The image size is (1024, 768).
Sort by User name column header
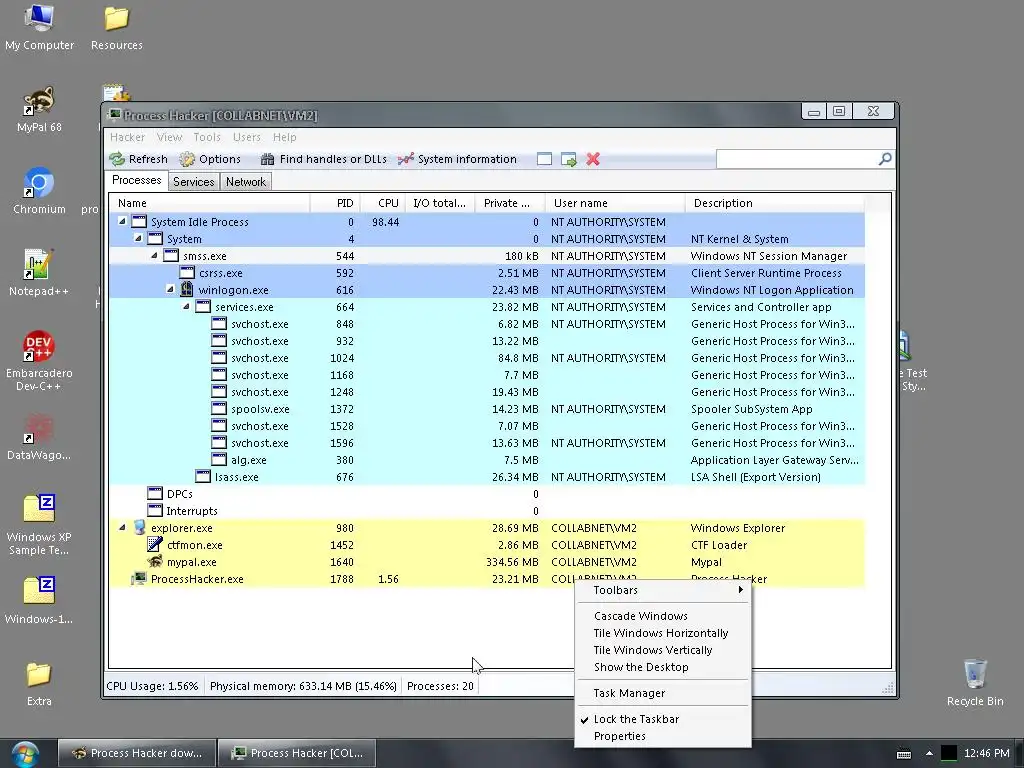pyautogui.click(x=615, y=203)
